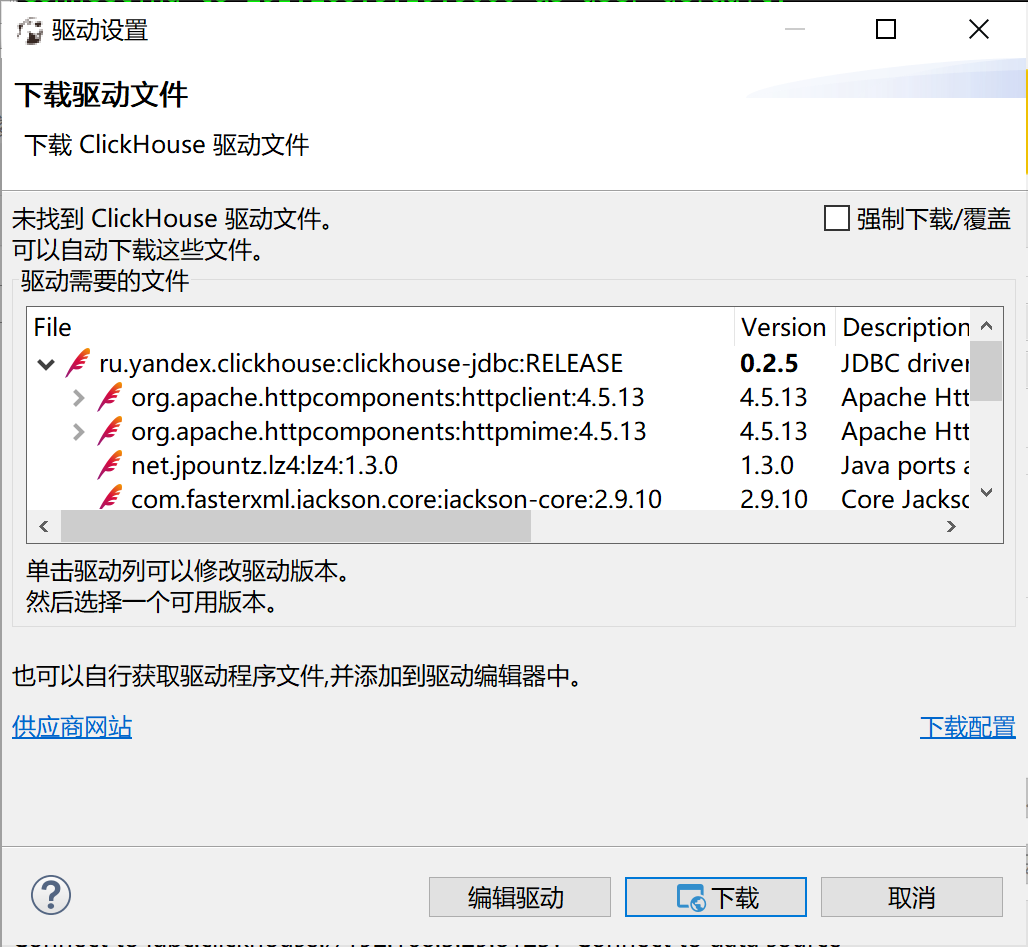1028x947 pixels.
Task: Click the feather icon beside httpclient:4.5.13
Action: pos(110,397)
